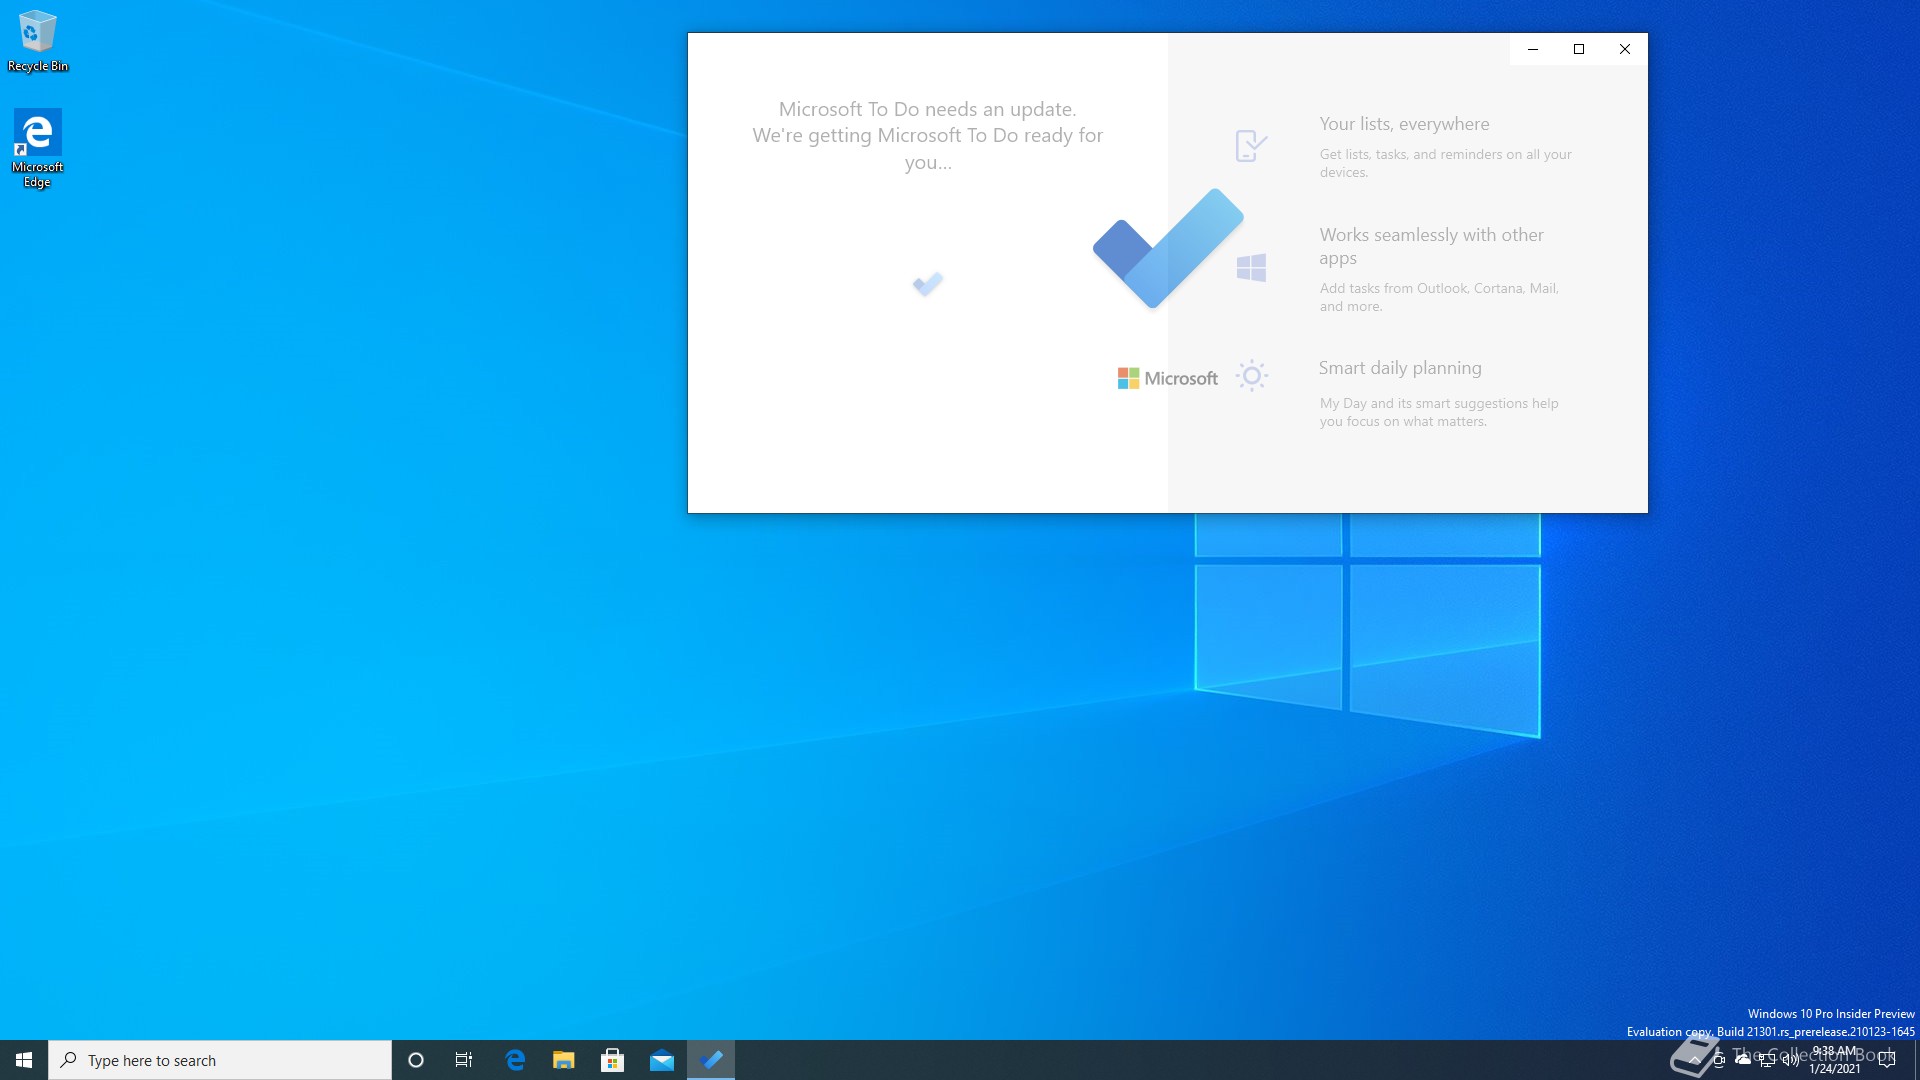
Task: Open the OneDrive cloud tray icon
Action: coord(1743,1060)
